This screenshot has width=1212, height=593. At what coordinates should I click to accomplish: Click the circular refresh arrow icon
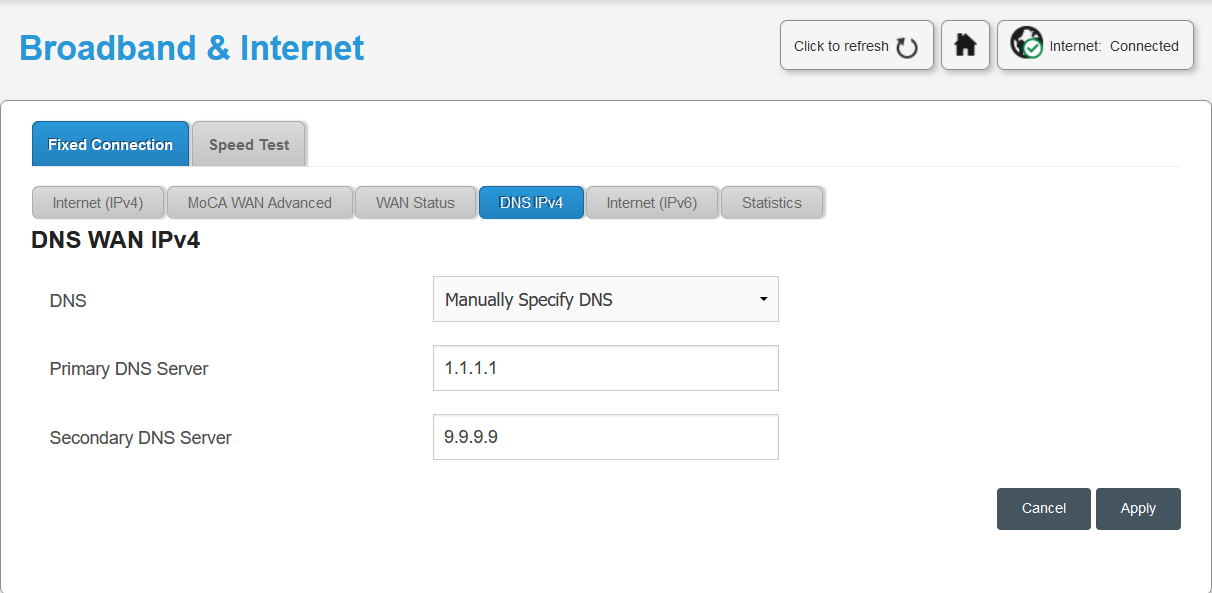tap(907, 47)
